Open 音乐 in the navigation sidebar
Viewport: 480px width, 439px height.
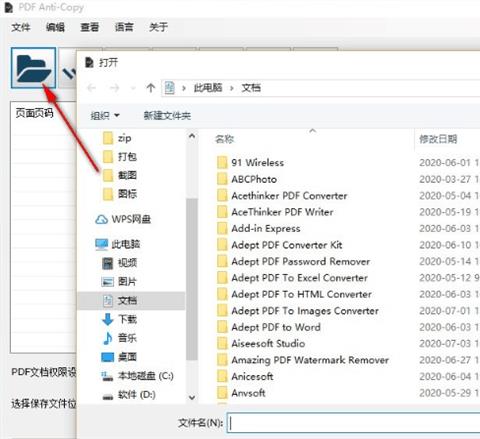[x=119, y=338]
